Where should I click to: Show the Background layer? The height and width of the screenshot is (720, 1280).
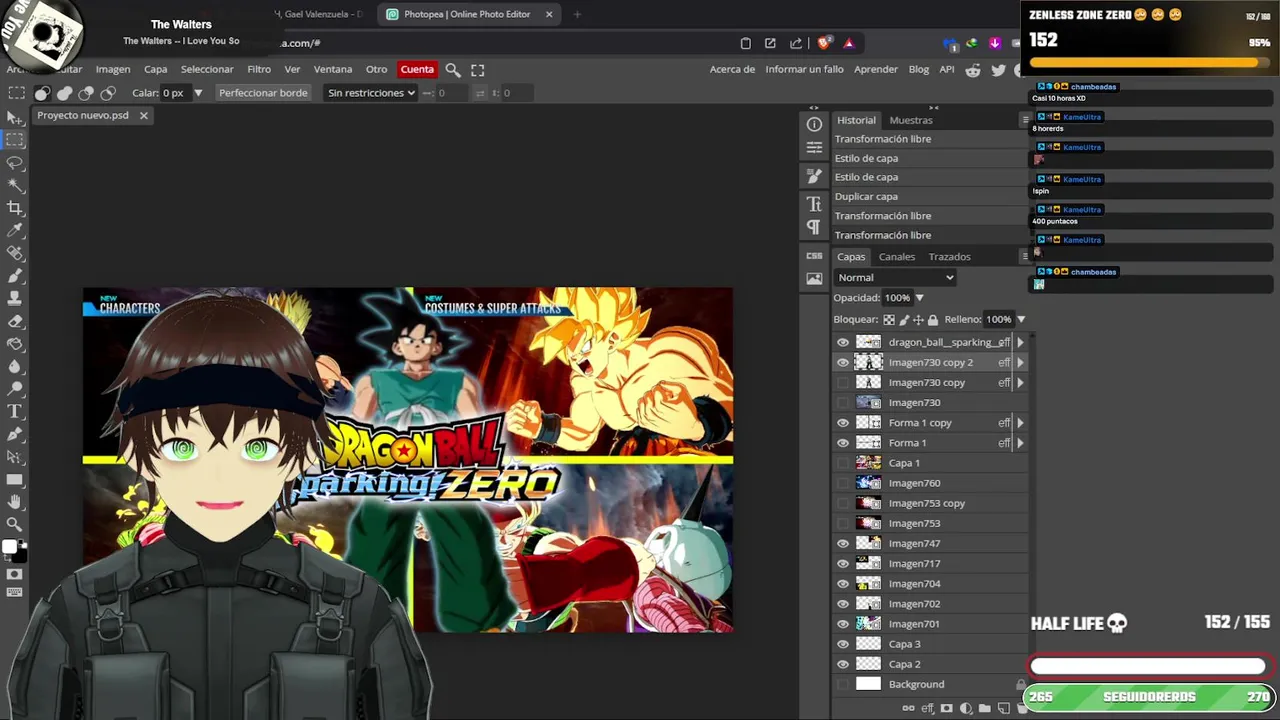pyautogui.click(x=843, y=684)
